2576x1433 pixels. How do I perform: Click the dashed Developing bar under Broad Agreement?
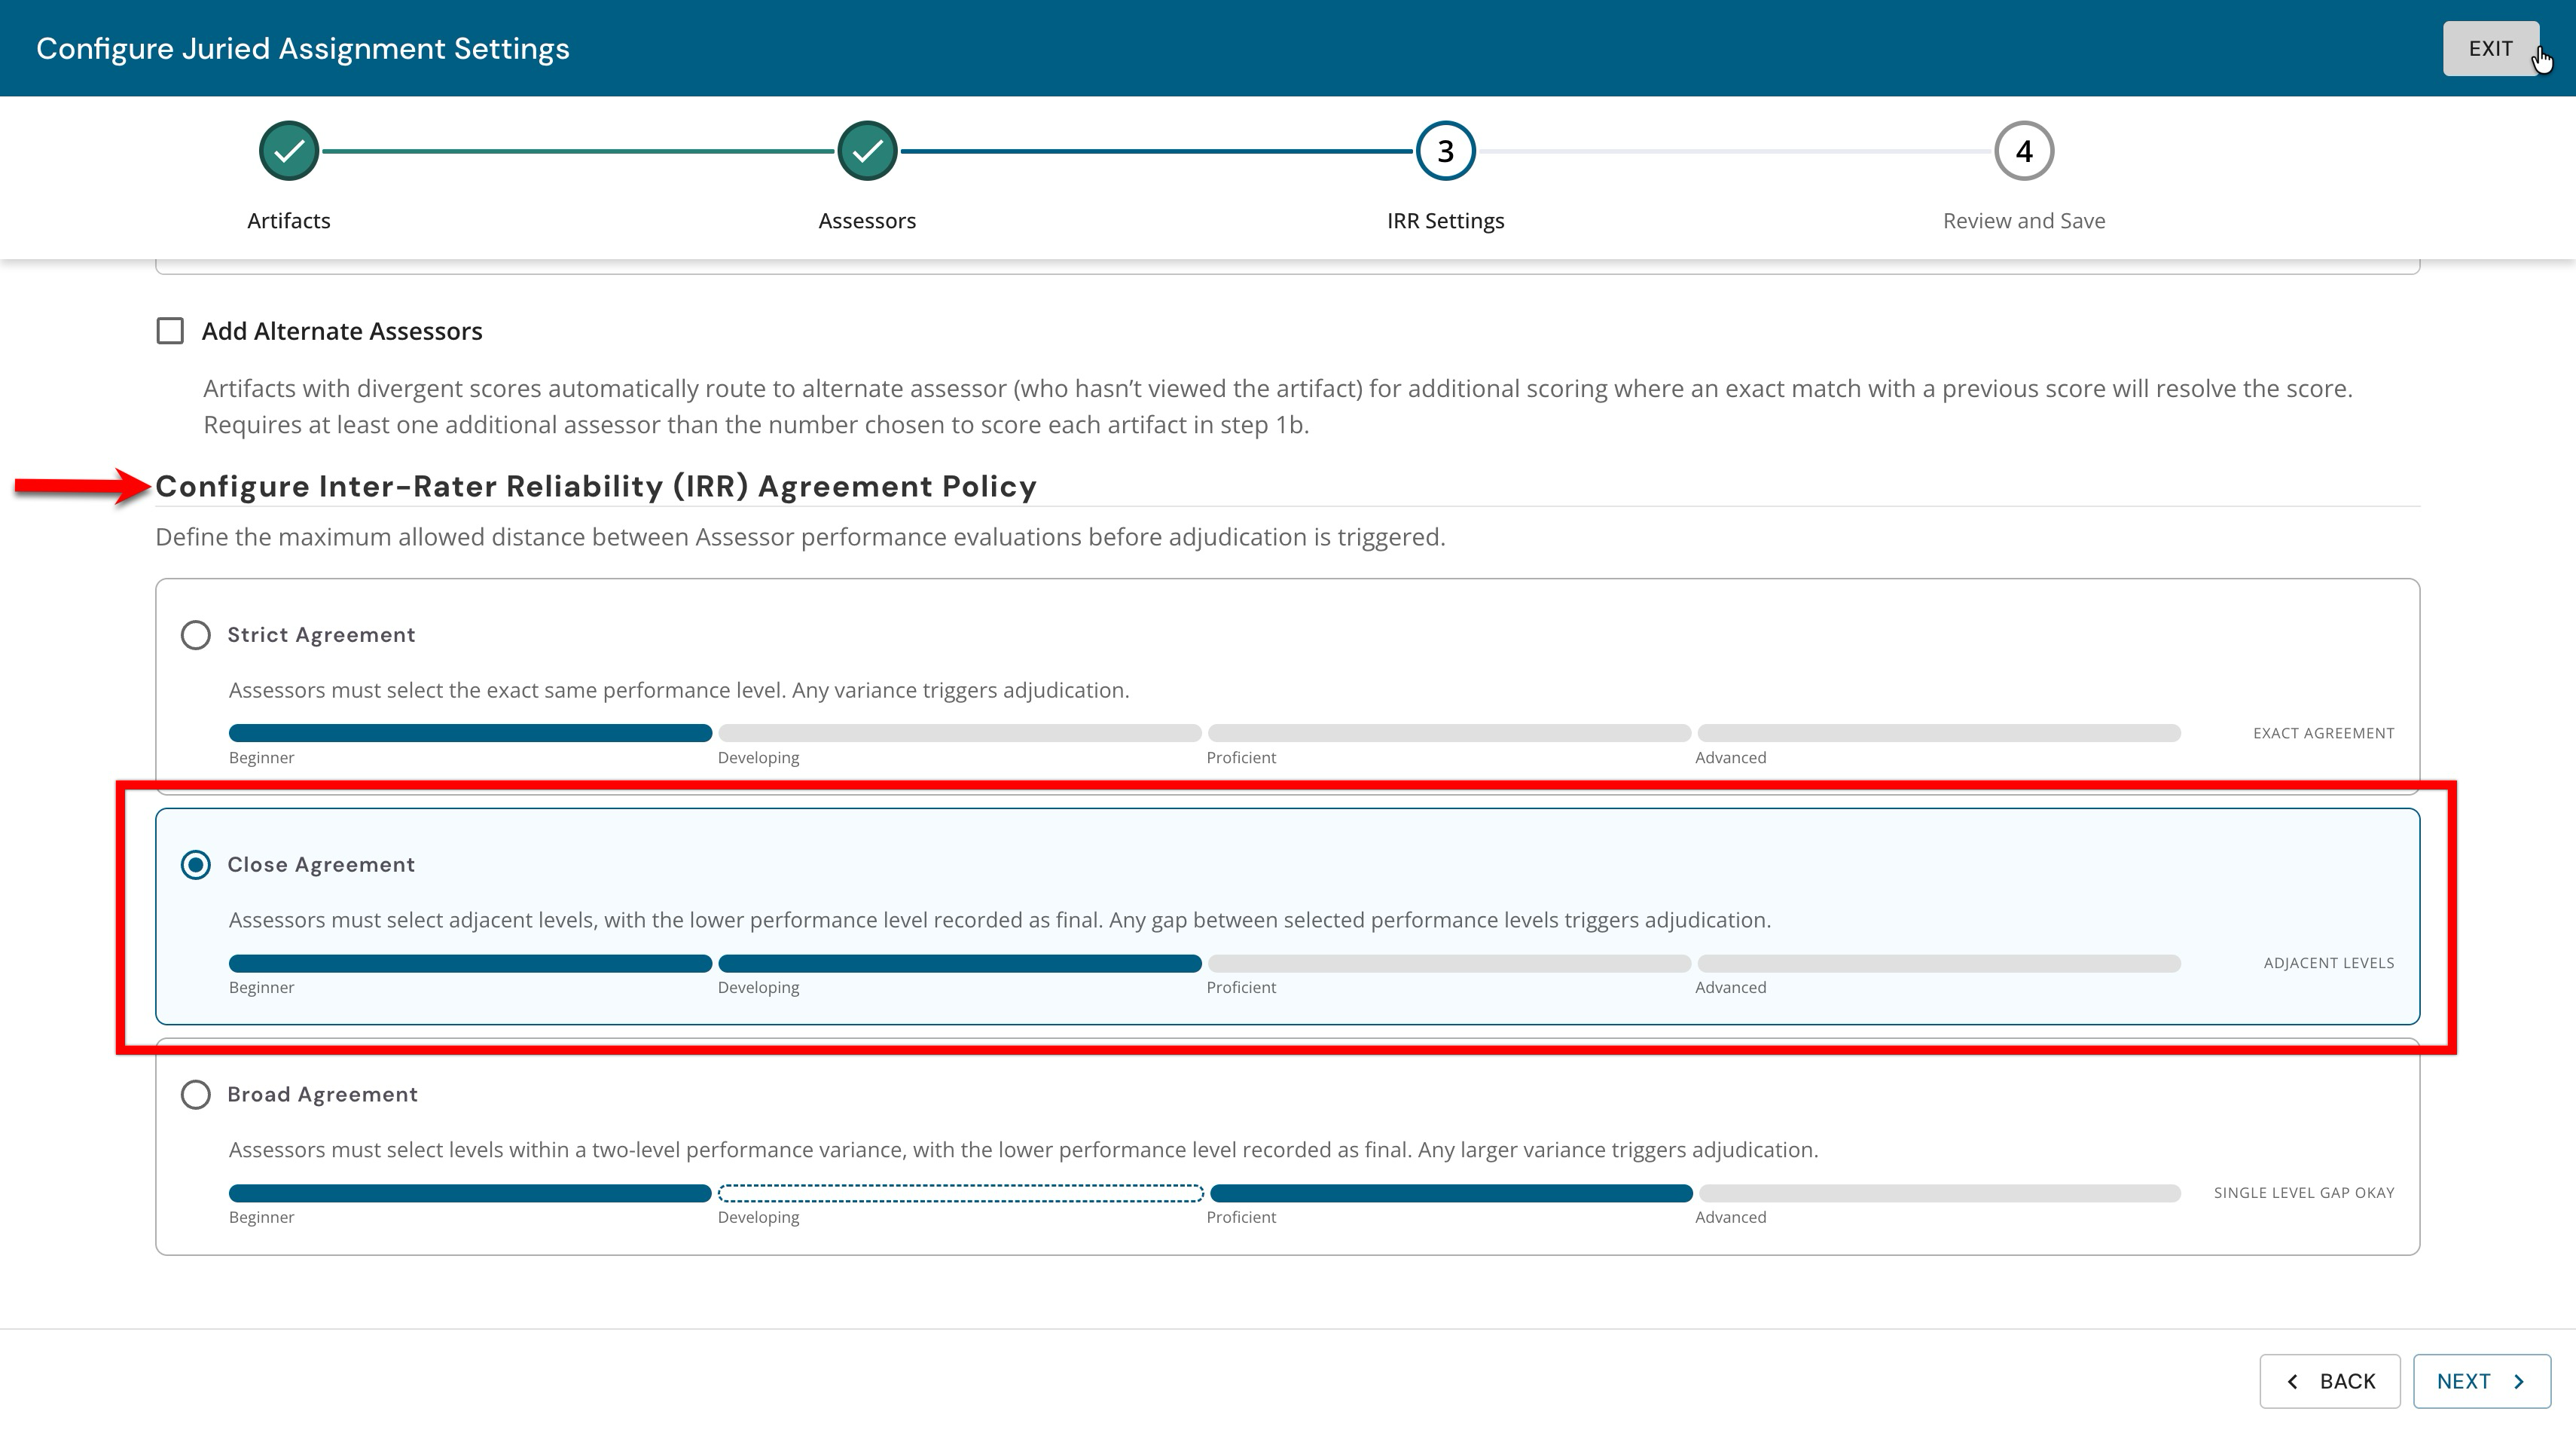(x=960, y=1193)
